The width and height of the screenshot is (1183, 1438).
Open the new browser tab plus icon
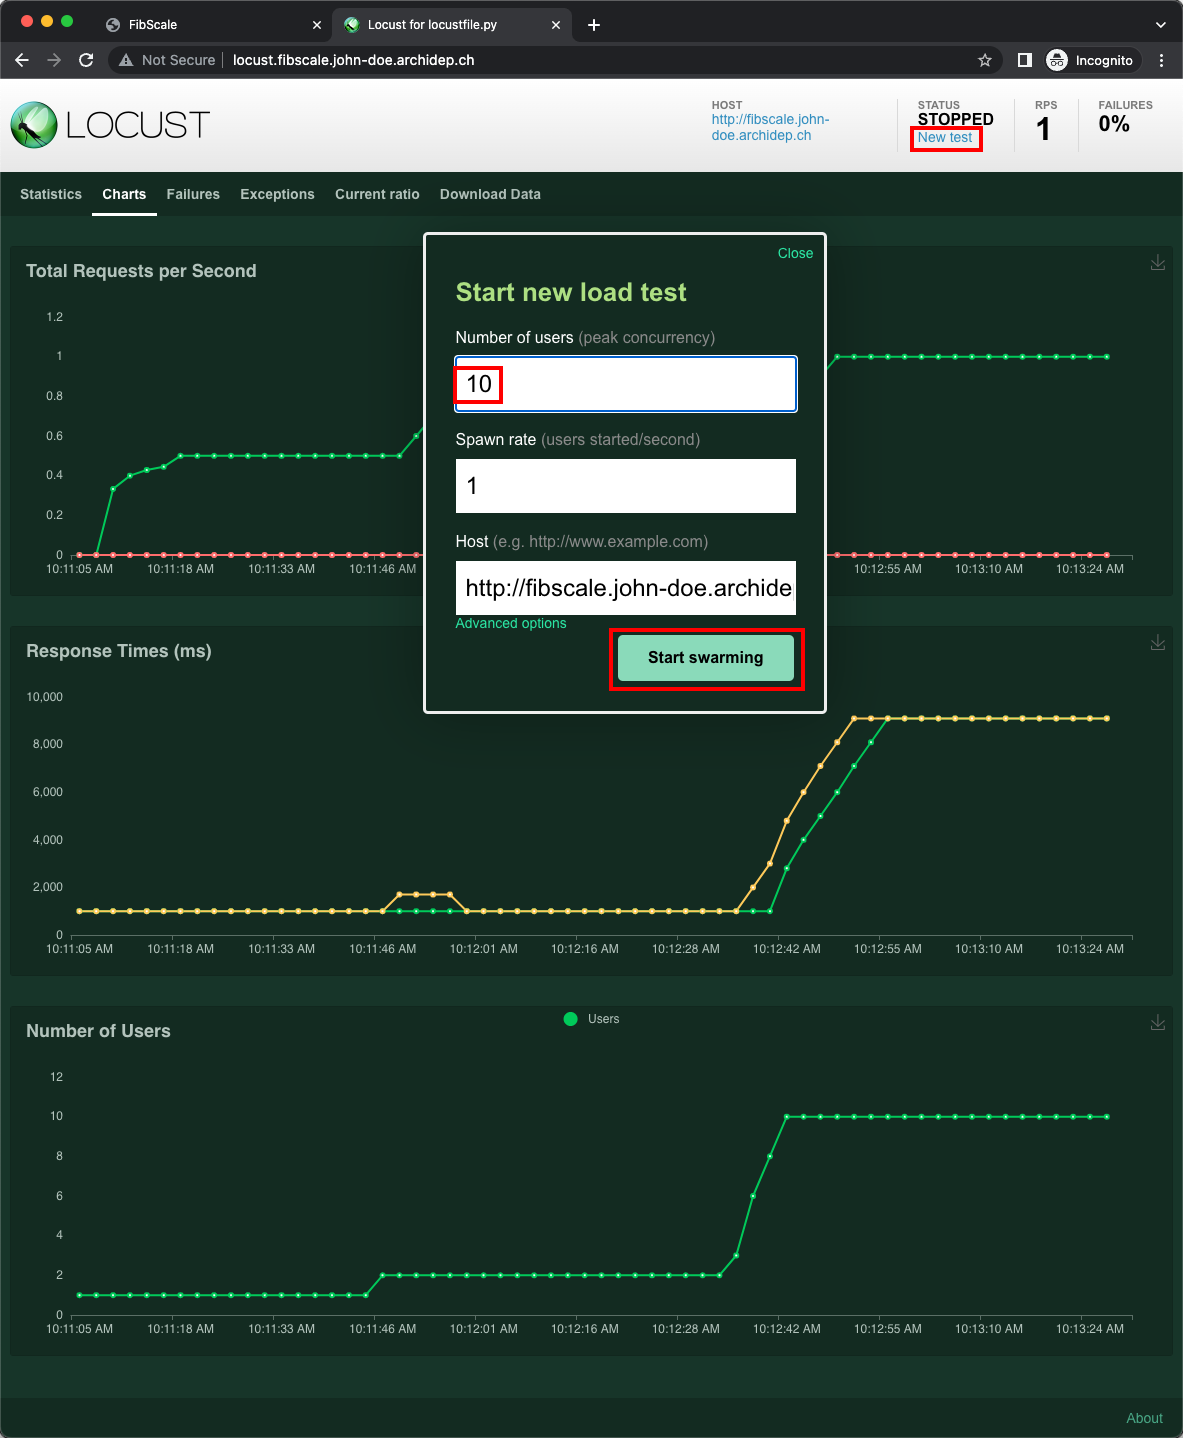[x=594, y=25]
